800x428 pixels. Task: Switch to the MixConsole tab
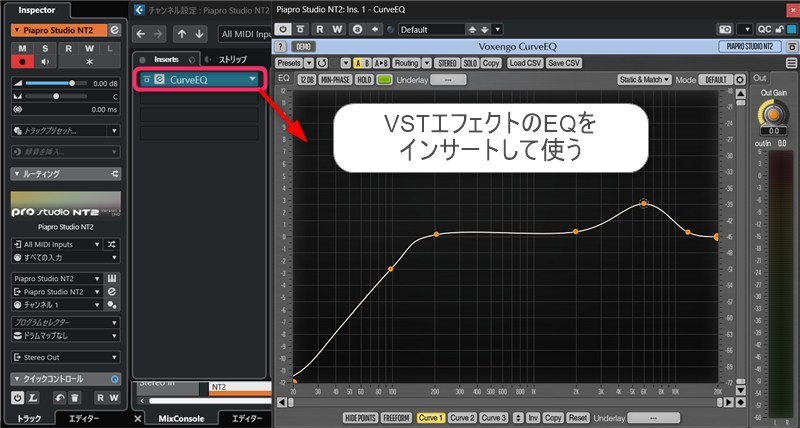click(181, 419)
